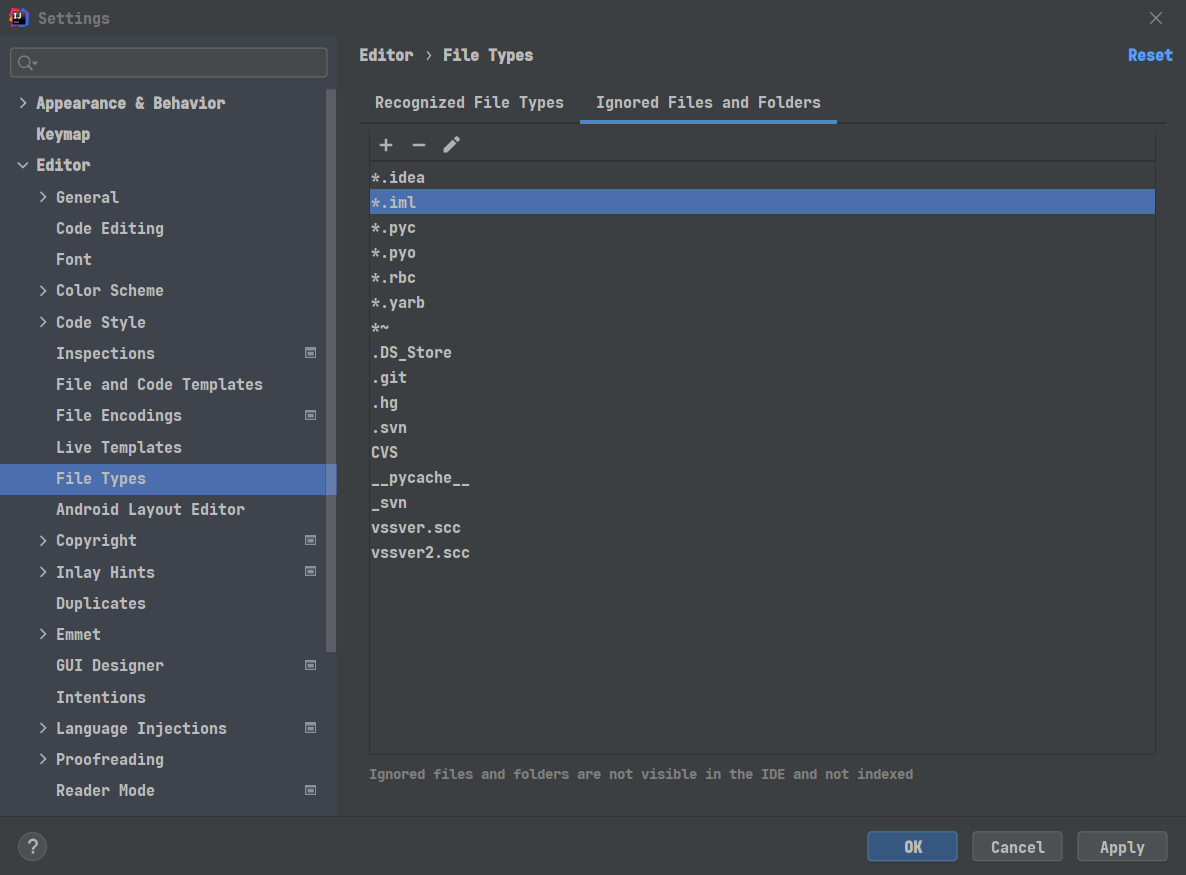Viewport: 1186px width, 875px height.
Task: Click the add (+) ignored pattern icon
Action: [386, 144]
